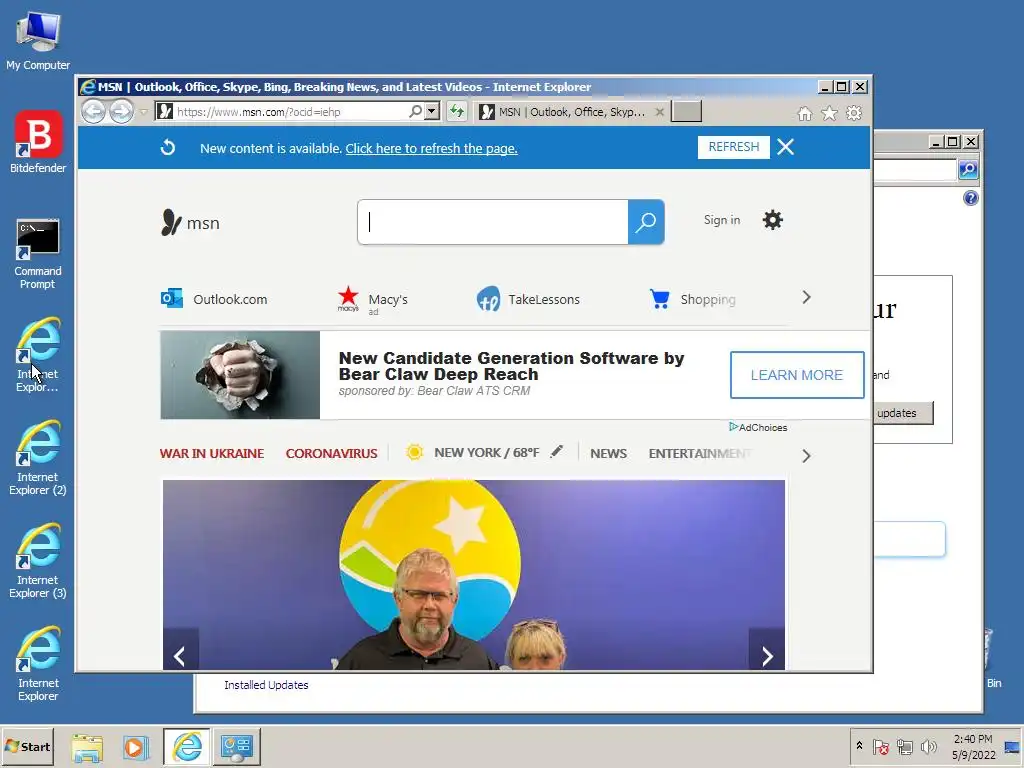Show hidden tray icons arrow
Screen dimensions: 1024x768
click(x=859, y=746)
